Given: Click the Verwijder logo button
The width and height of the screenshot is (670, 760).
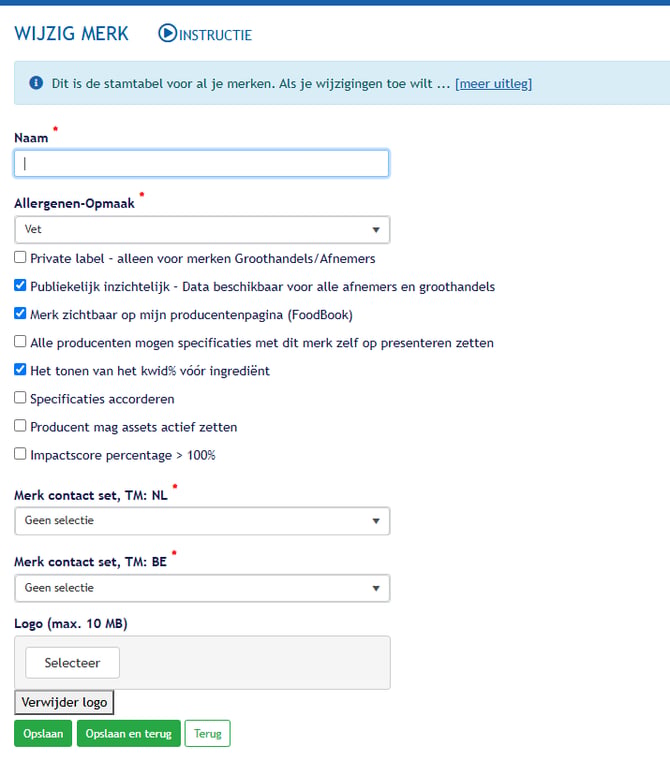Looking at the screenshot, I should point(64,702).
